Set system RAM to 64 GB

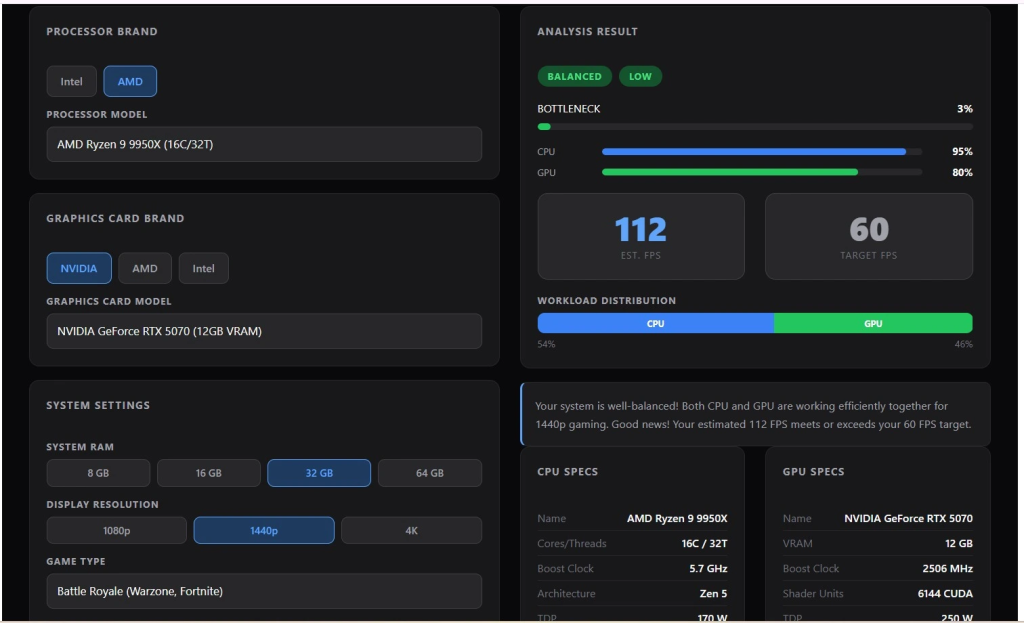[430, 473]
